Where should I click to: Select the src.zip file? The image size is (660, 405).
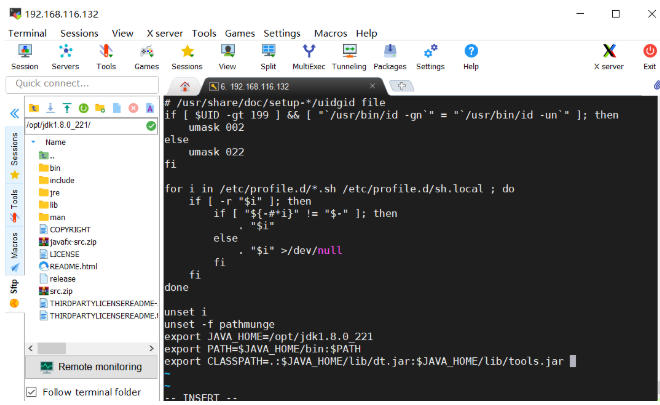pos(56,291)
